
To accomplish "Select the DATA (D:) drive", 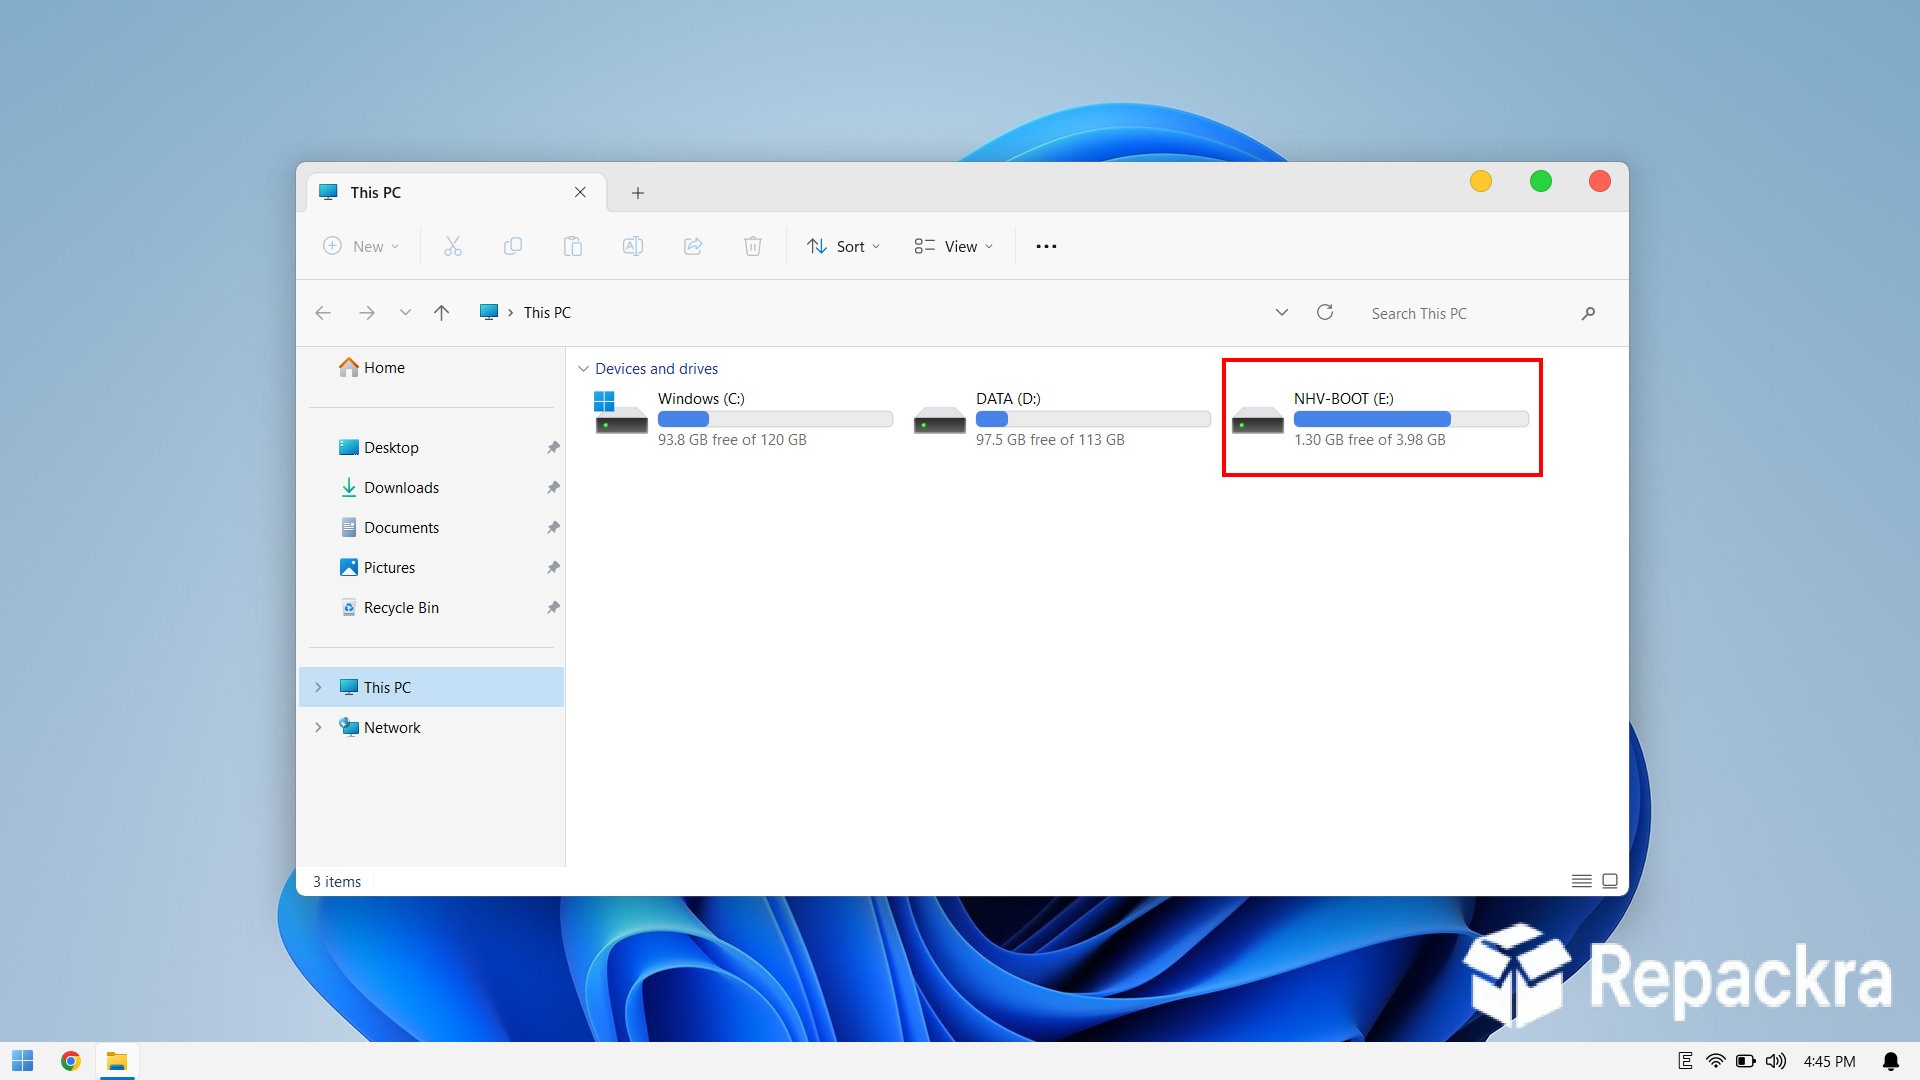I will (1062, 418).
